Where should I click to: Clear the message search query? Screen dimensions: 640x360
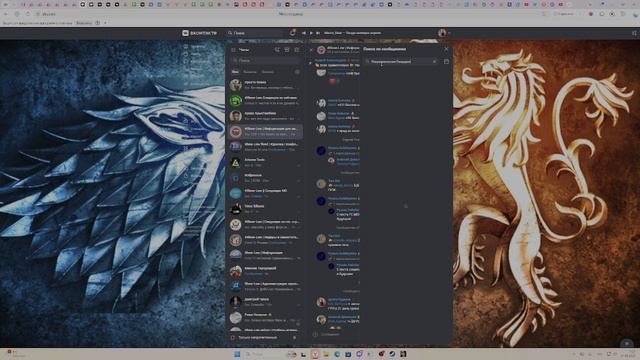(x=434, y=62)
